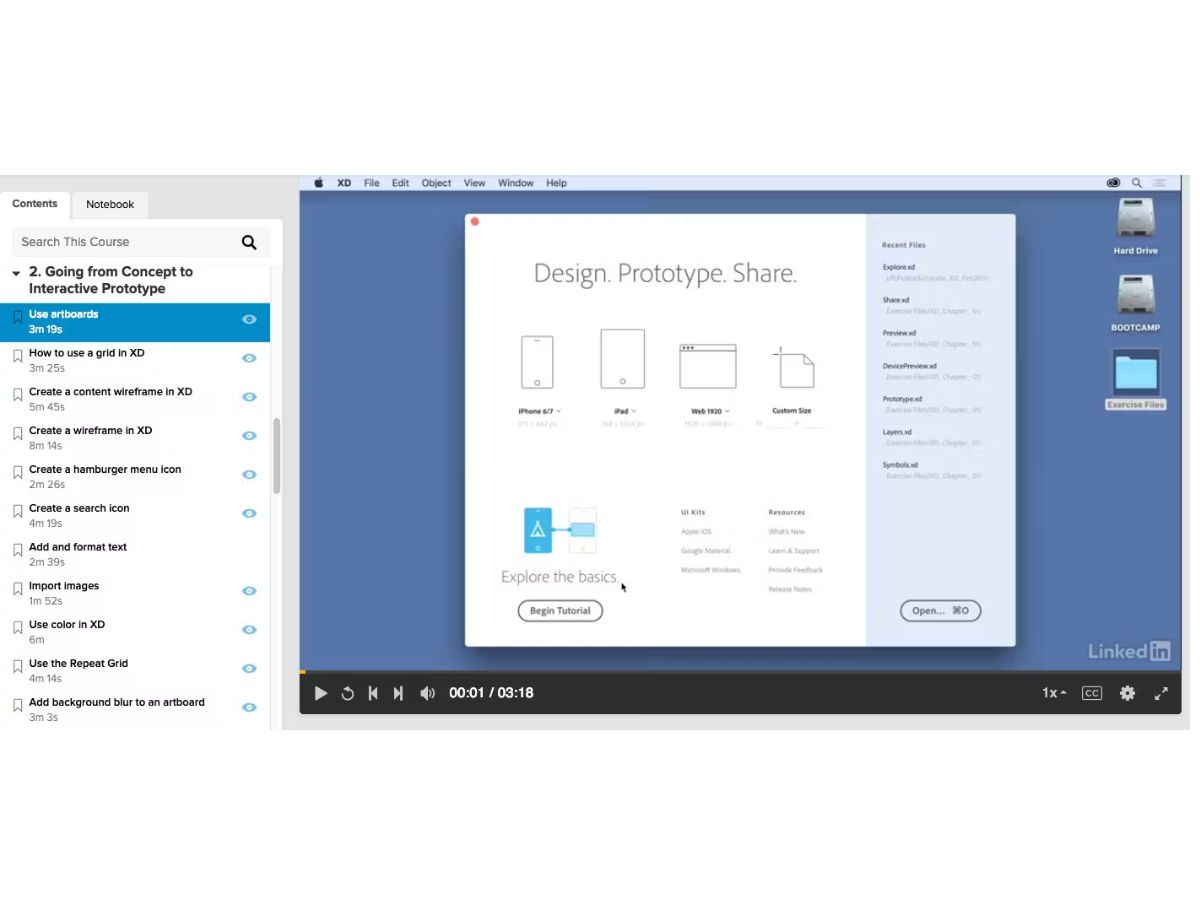The image size is (1200, 900).
Task: Open the Edit menu in XD
Action: pyautogui.click(x=400, y=183)
